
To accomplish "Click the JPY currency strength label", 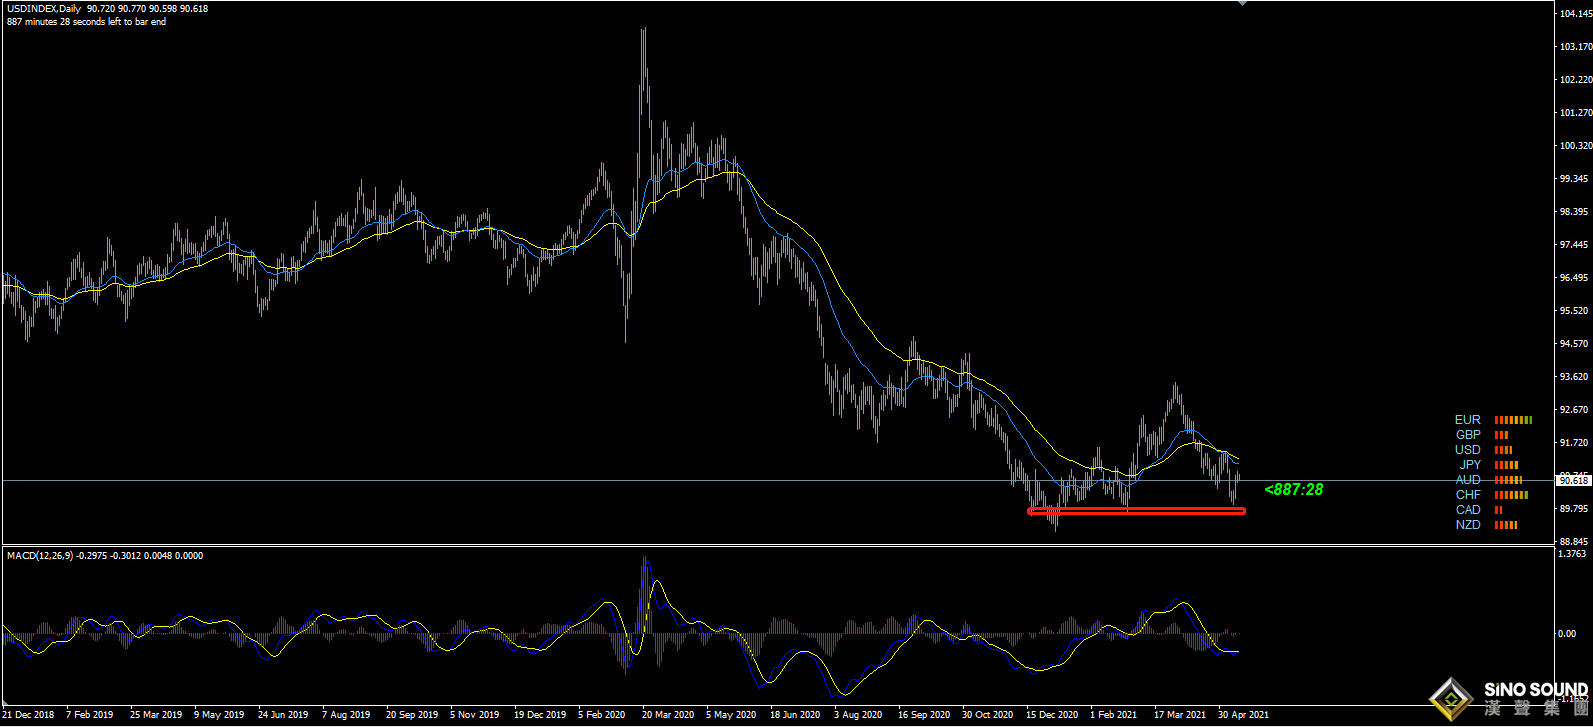I will tap(1469, 465).
